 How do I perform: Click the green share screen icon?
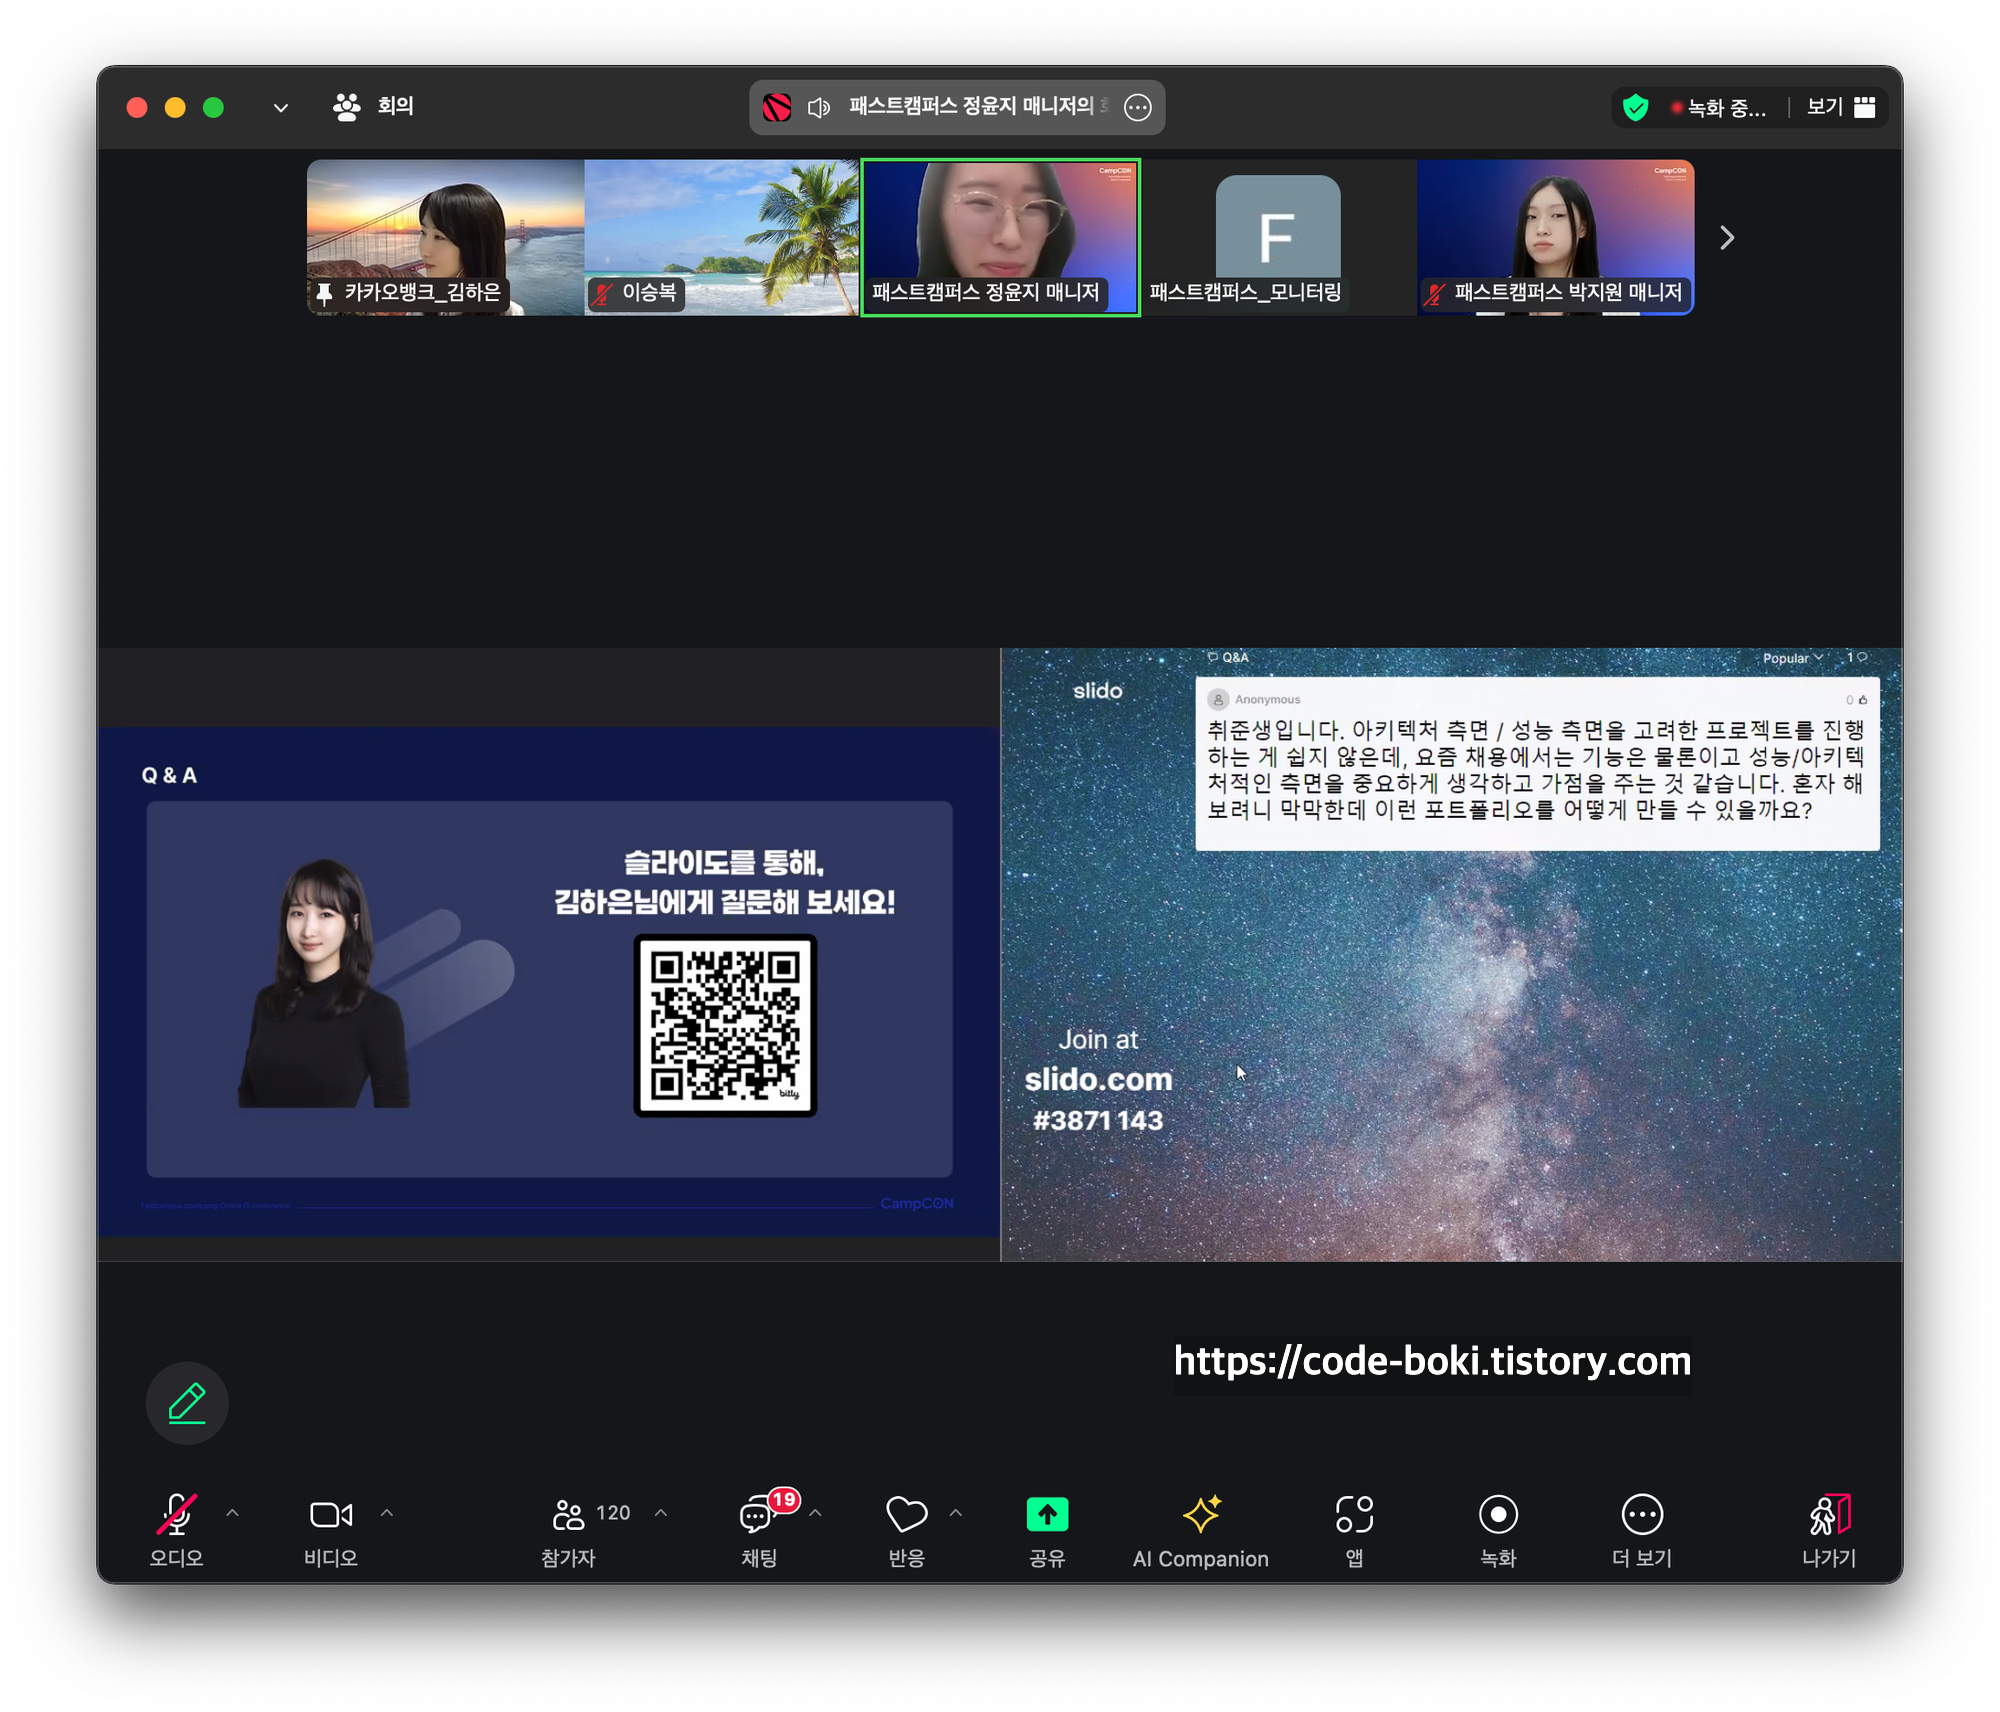(x=1047, y=1515)
